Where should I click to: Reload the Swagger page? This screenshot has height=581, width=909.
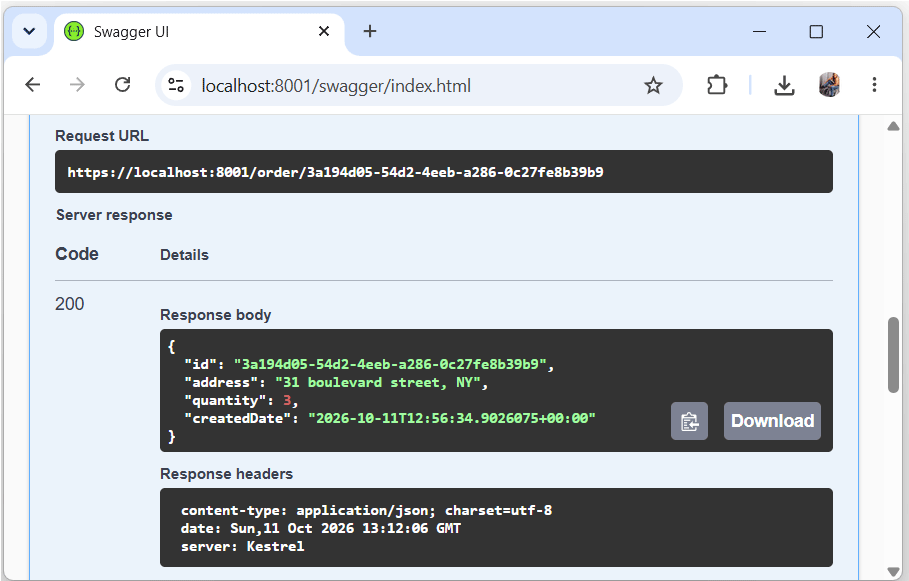click(122, 85)
